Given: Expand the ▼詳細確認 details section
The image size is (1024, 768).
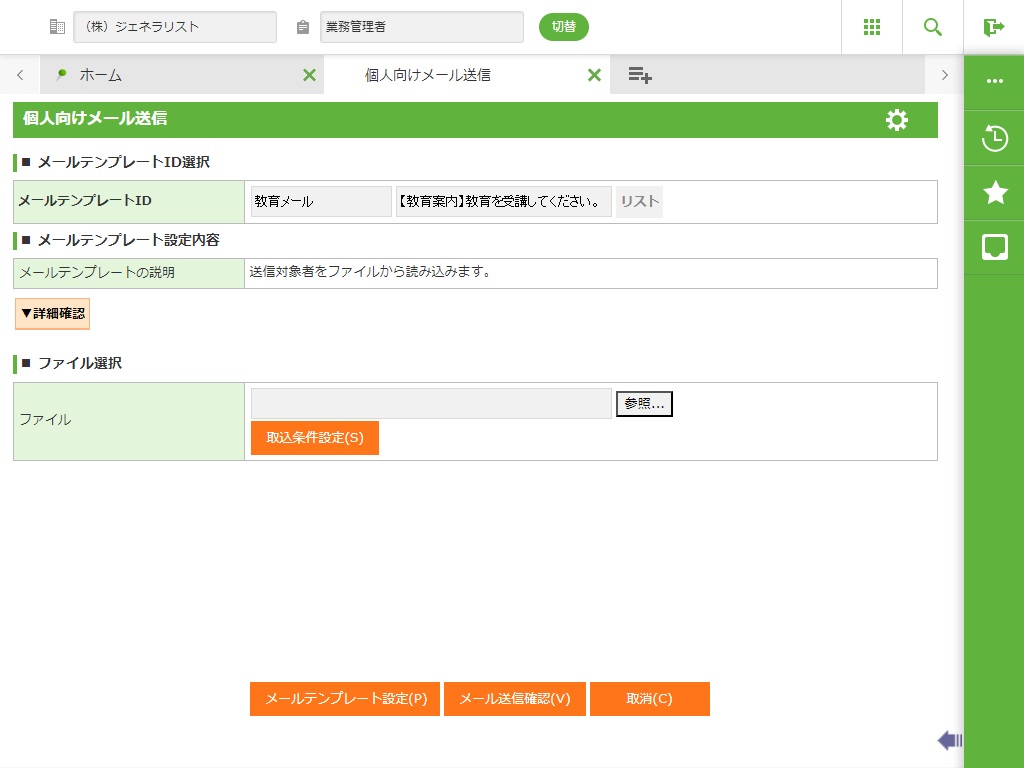Looking at the screenshot, I should click(52, 313).
